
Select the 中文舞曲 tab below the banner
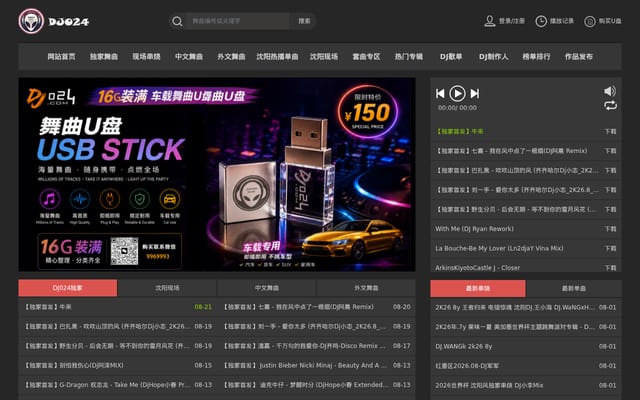[267, 288]
